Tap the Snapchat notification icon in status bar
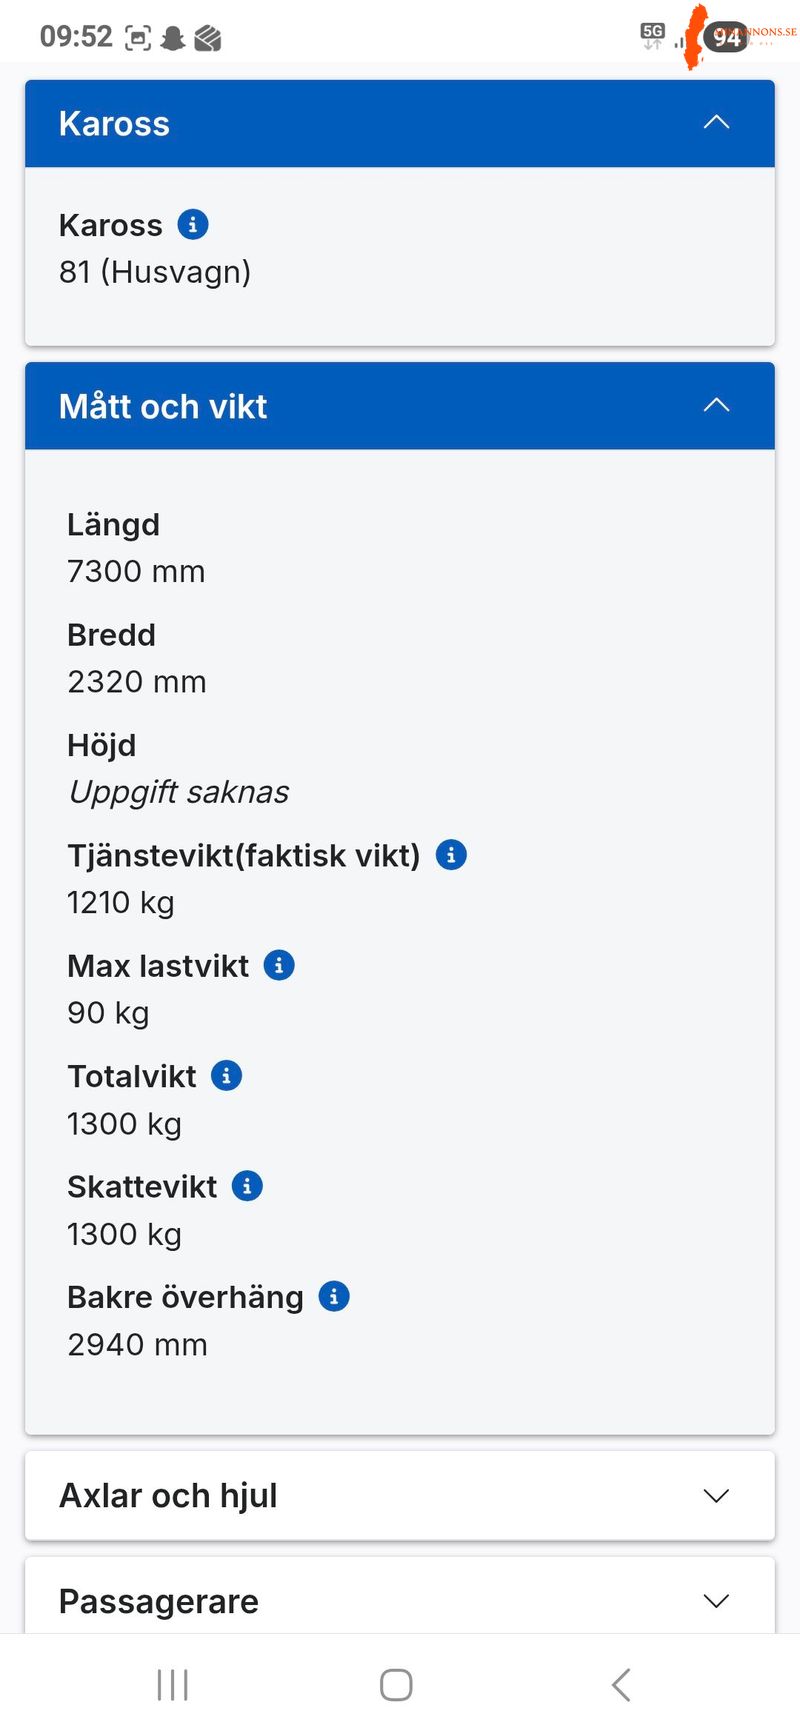 (172, 36)
